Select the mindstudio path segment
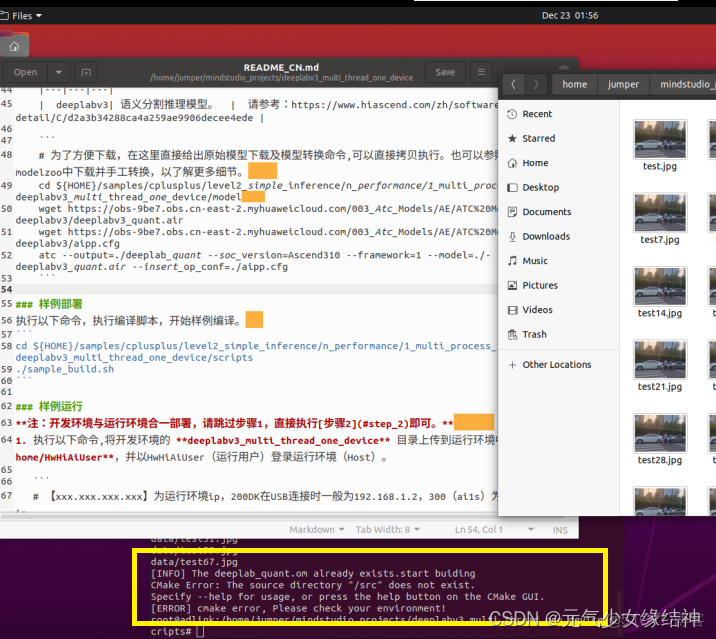 click(x=683, y=84)
